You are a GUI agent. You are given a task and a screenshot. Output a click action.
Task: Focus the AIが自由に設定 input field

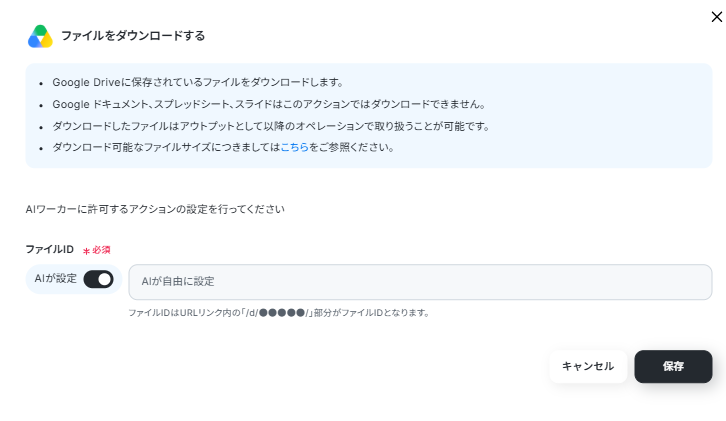[420, 282]
